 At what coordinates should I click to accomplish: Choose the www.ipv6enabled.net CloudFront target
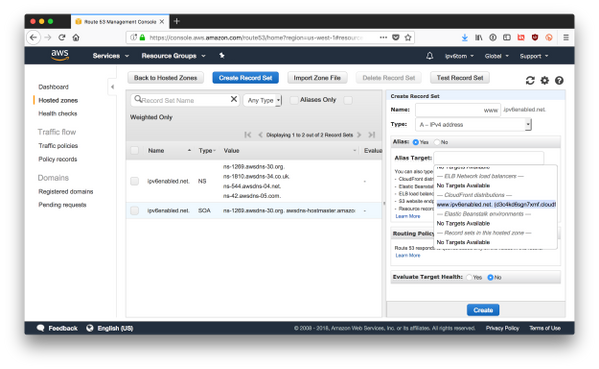496,204
